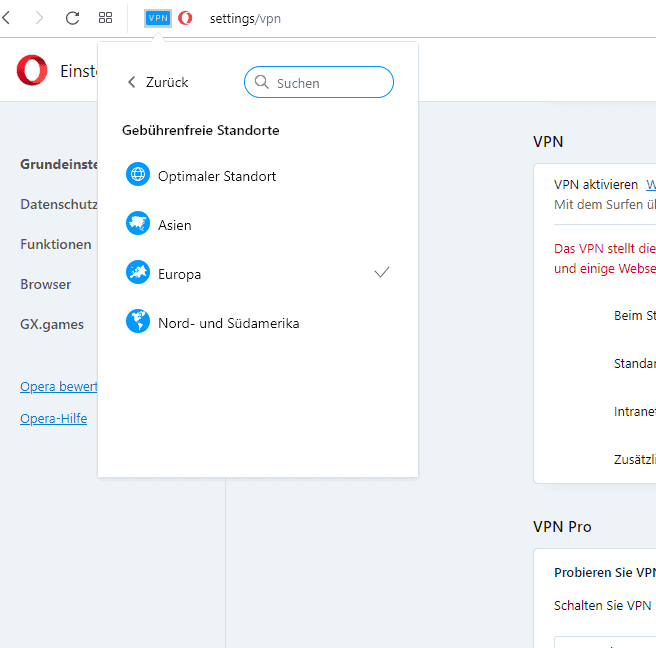This screenshot has height=648, width=656.
Task: Click the Americas globe icon
Action: (138, 321)
